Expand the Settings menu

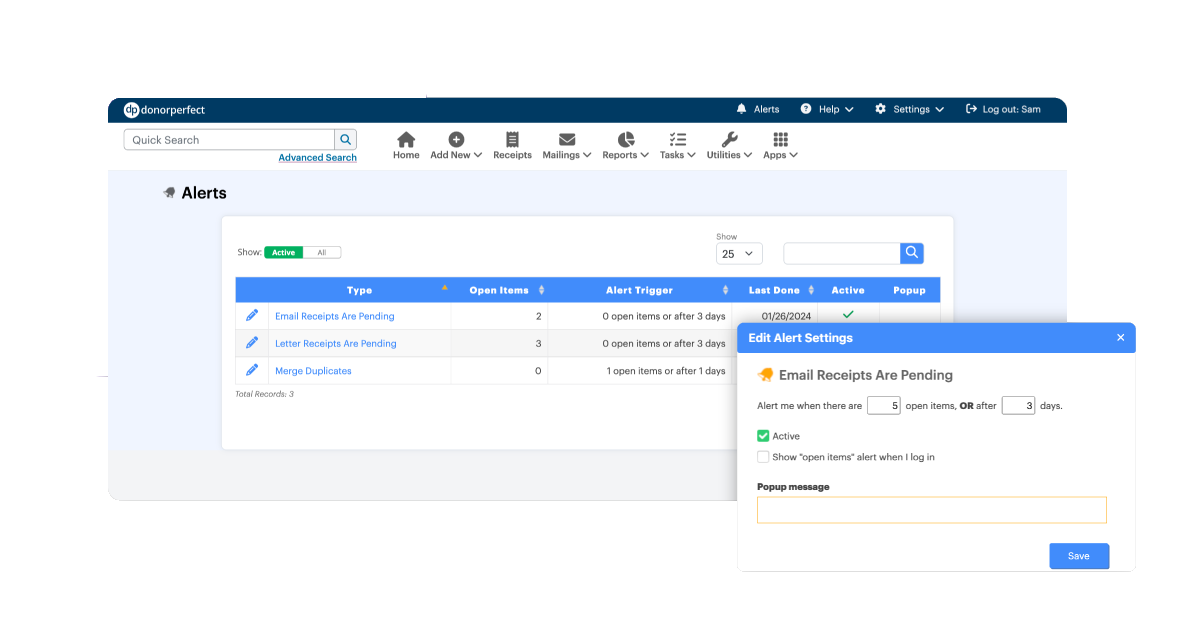(x=909, y=109)
